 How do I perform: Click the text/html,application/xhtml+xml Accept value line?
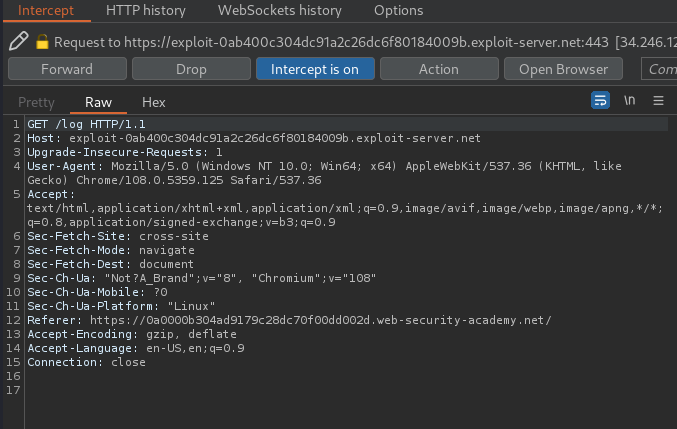point(345,208)
